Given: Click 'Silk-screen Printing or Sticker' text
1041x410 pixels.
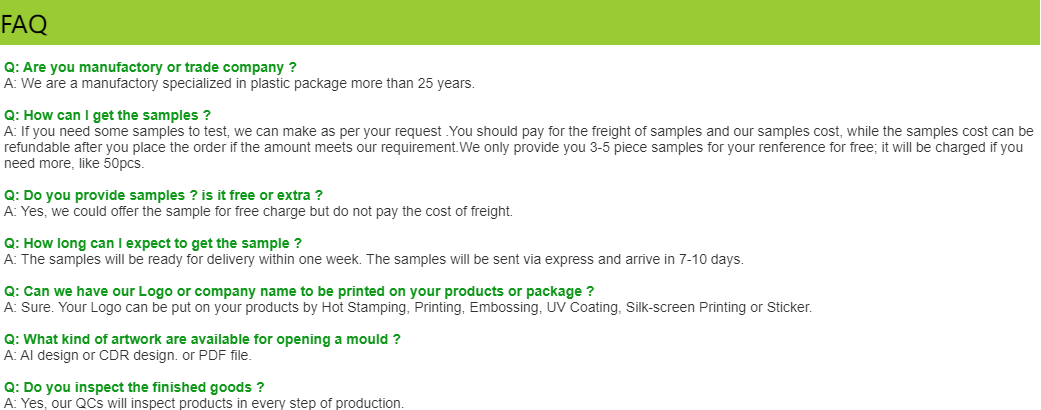Looking at the screenshot, I should pyautogui.click(x=719, y=307).
